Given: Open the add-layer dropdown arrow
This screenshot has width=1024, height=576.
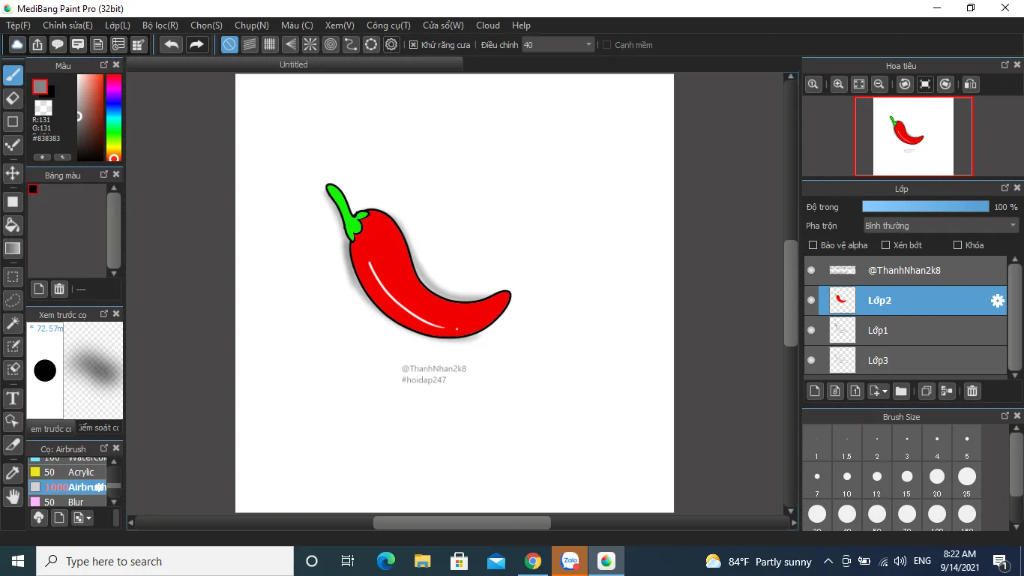Looking at the screenshot, I should point(885,392).
